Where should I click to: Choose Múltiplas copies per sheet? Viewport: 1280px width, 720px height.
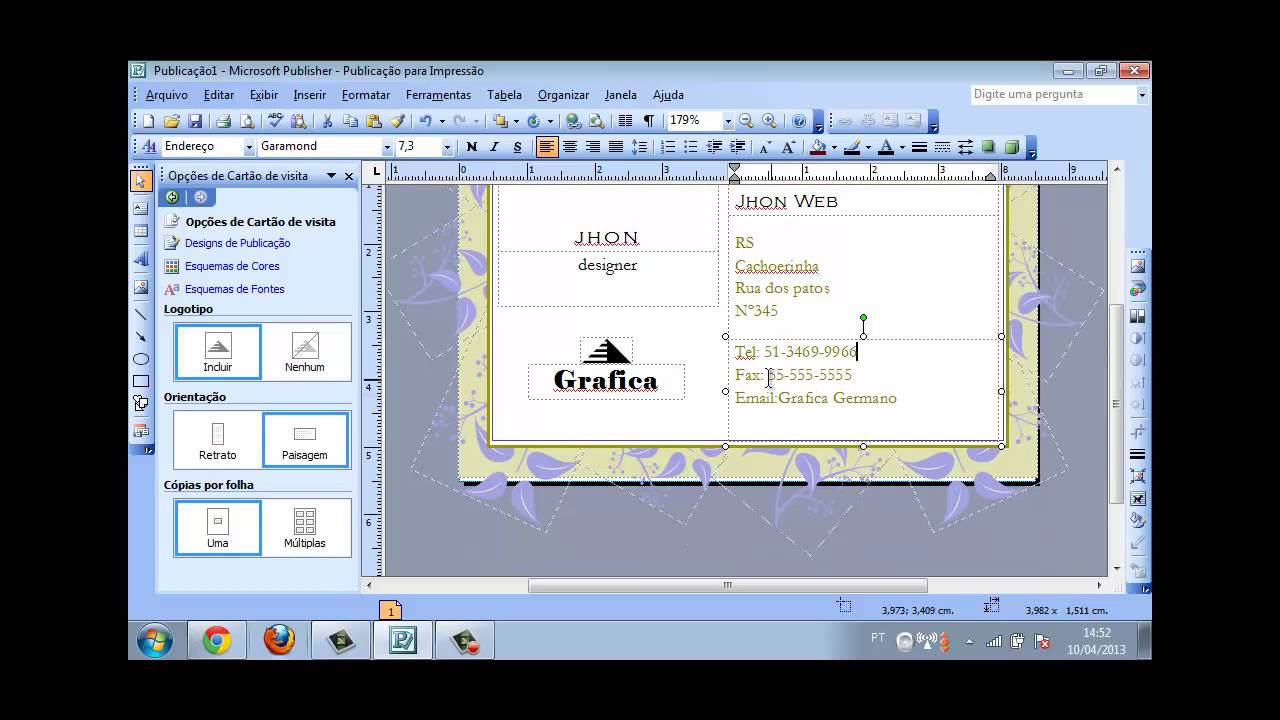point(305,527)
